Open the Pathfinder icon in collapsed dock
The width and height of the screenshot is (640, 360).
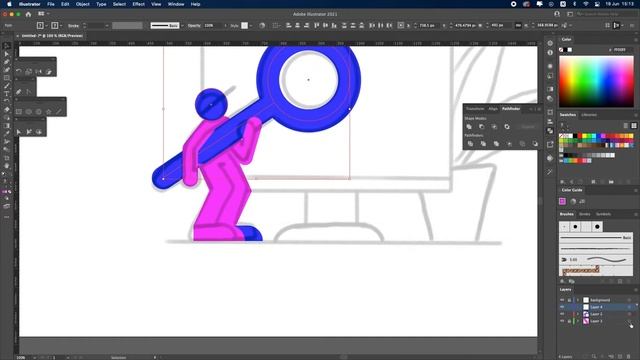click(x=550, y=131)
